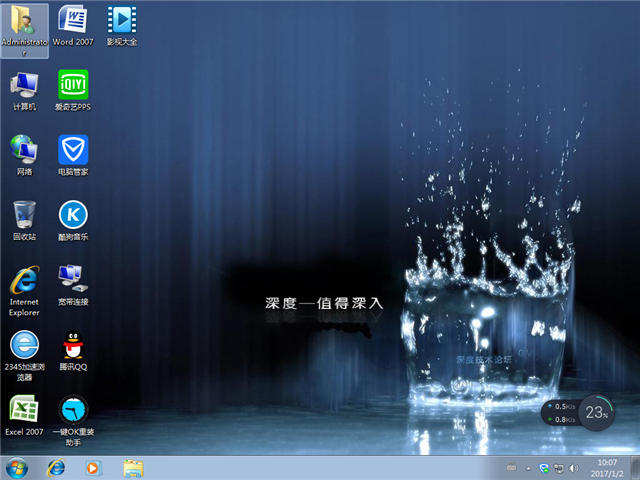Screen dimensions: 640x480
Task: Select the 回收站 Recycle Bin icon
Action: coord(24,214)
